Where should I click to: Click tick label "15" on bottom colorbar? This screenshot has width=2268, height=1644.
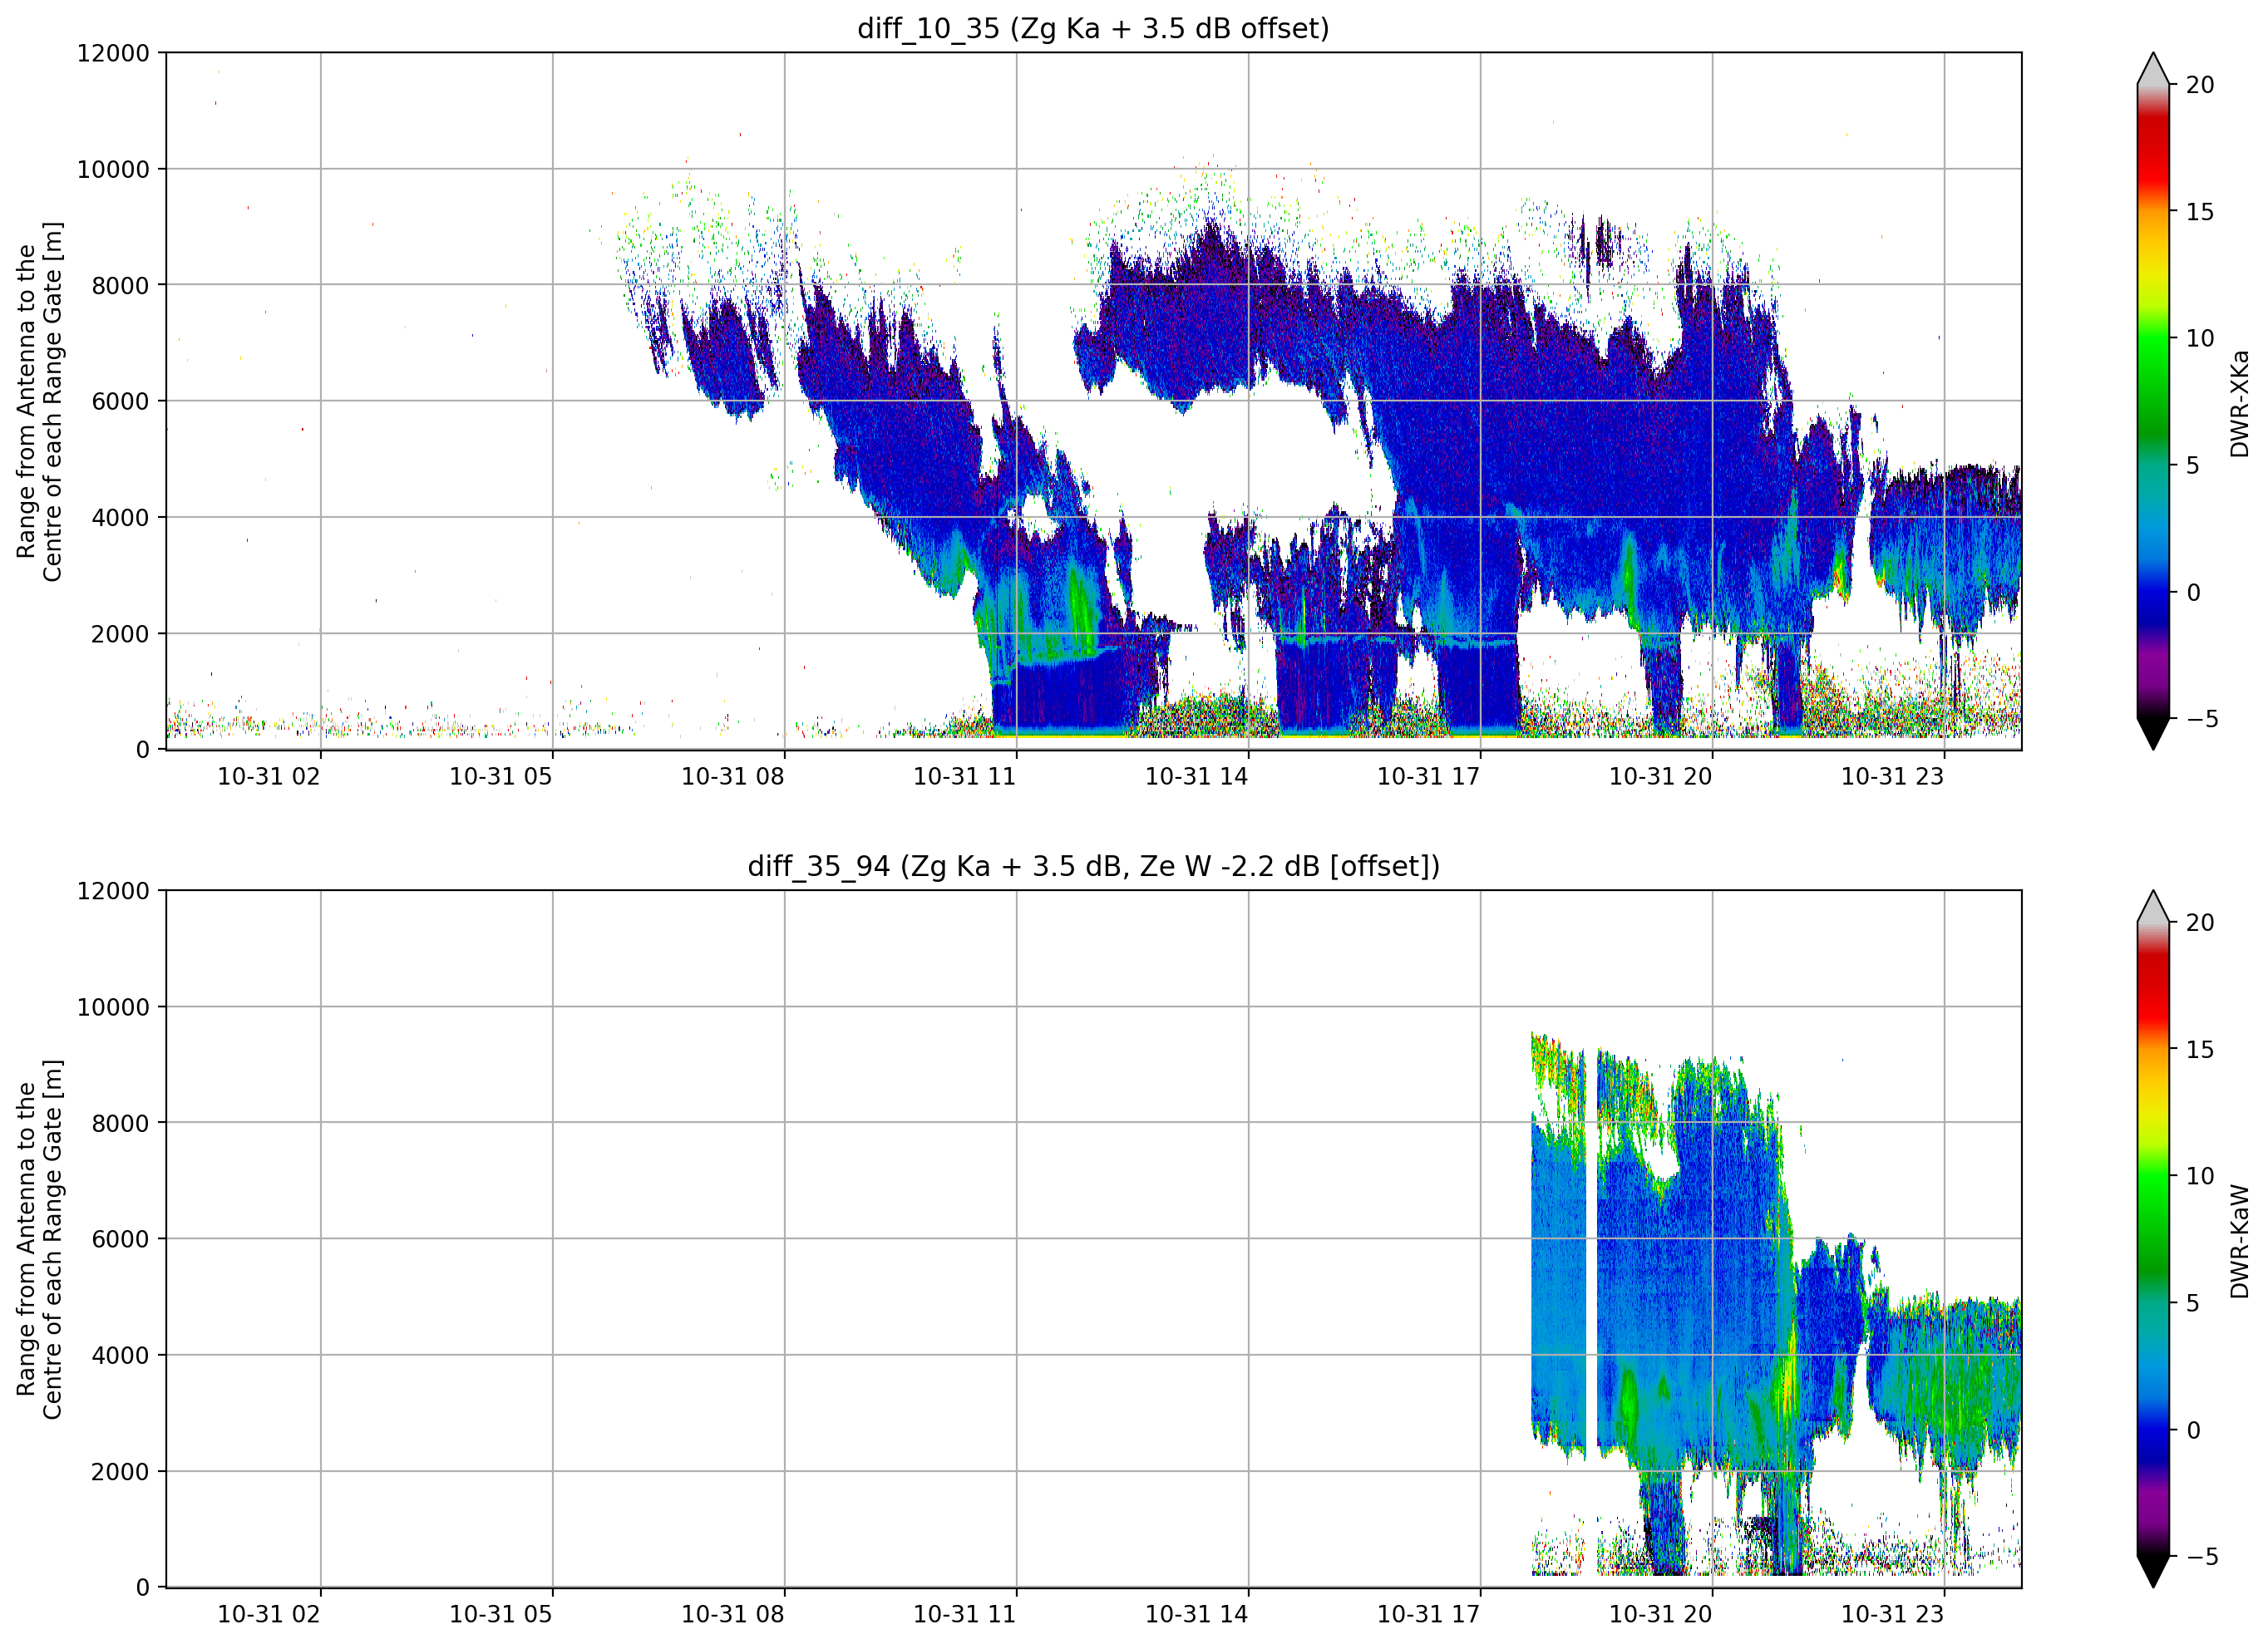point(2199,1050)
